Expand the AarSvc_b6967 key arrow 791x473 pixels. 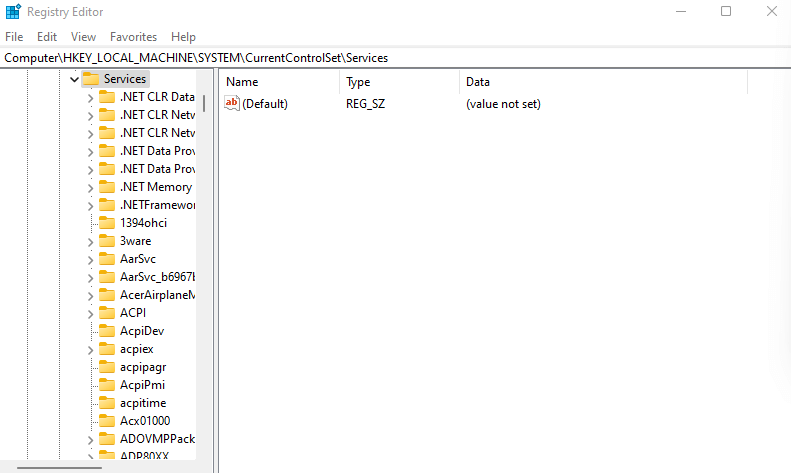[x=90, y=278]
